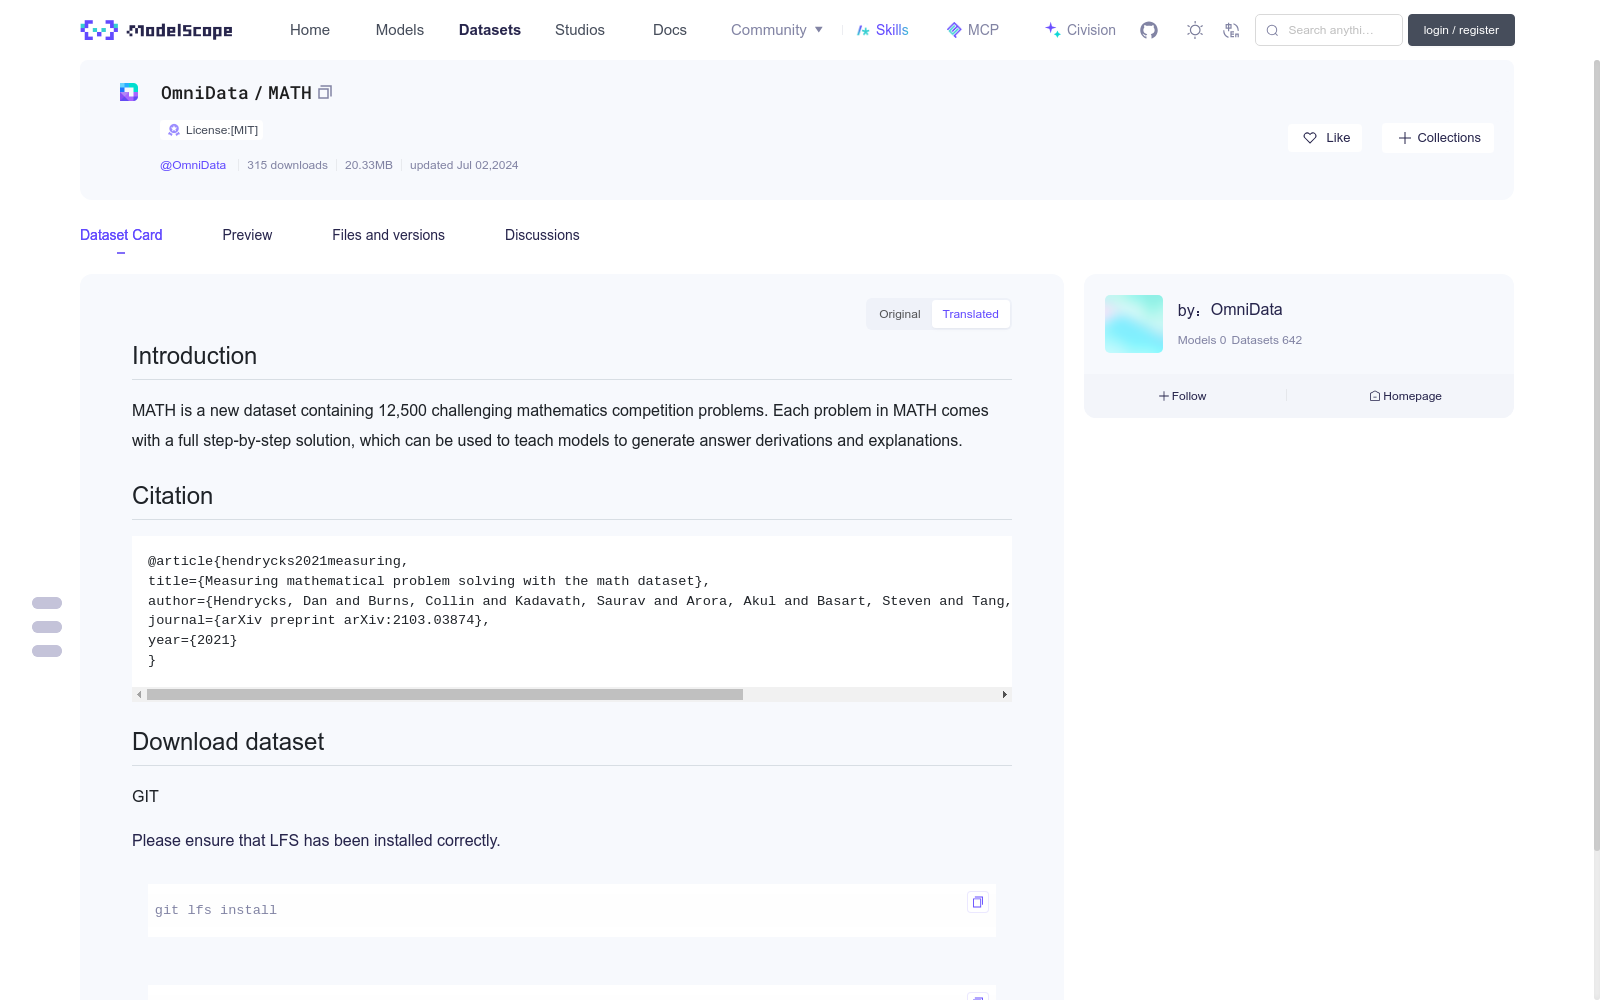This screenshot has width=1600, height=1000.
Task: Visit the OmniData Homepage
Action: [1405, 396]
